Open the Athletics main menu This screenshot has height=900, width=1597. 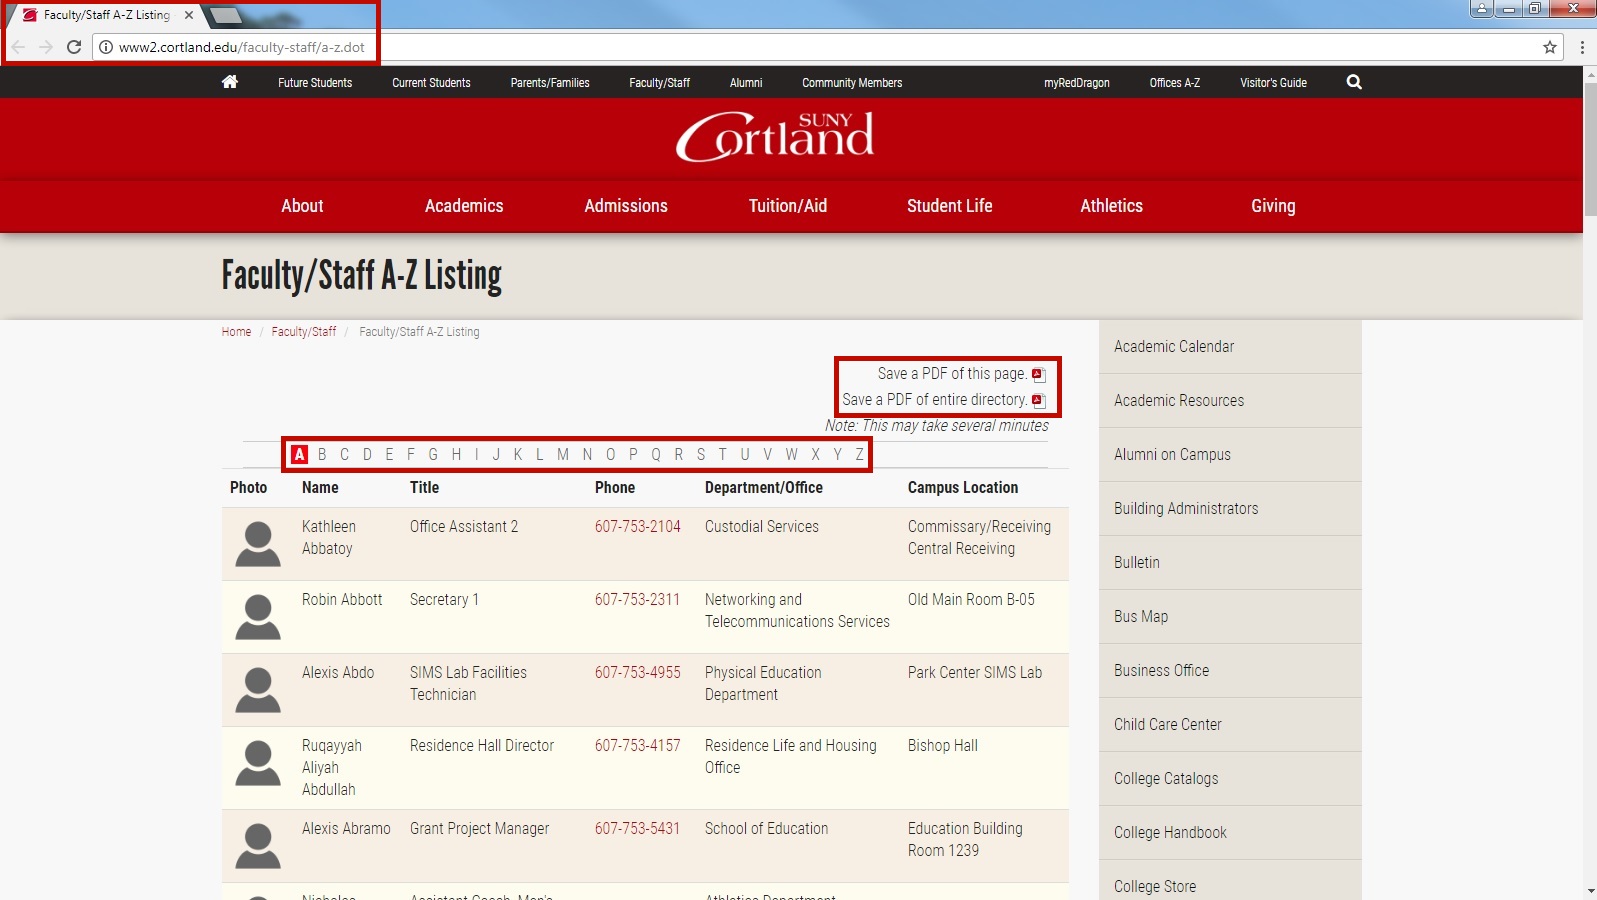[x=1111, y=206]
